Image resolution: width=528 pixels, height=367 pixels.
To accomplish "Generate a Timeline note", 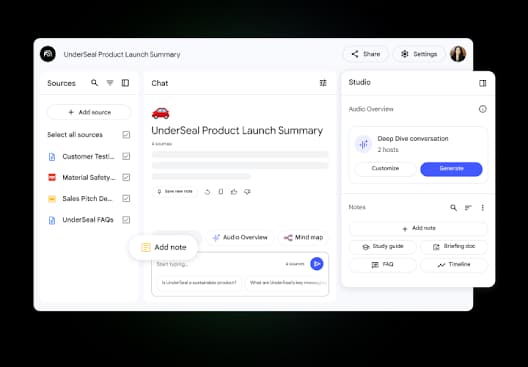I will click(454, 265).
